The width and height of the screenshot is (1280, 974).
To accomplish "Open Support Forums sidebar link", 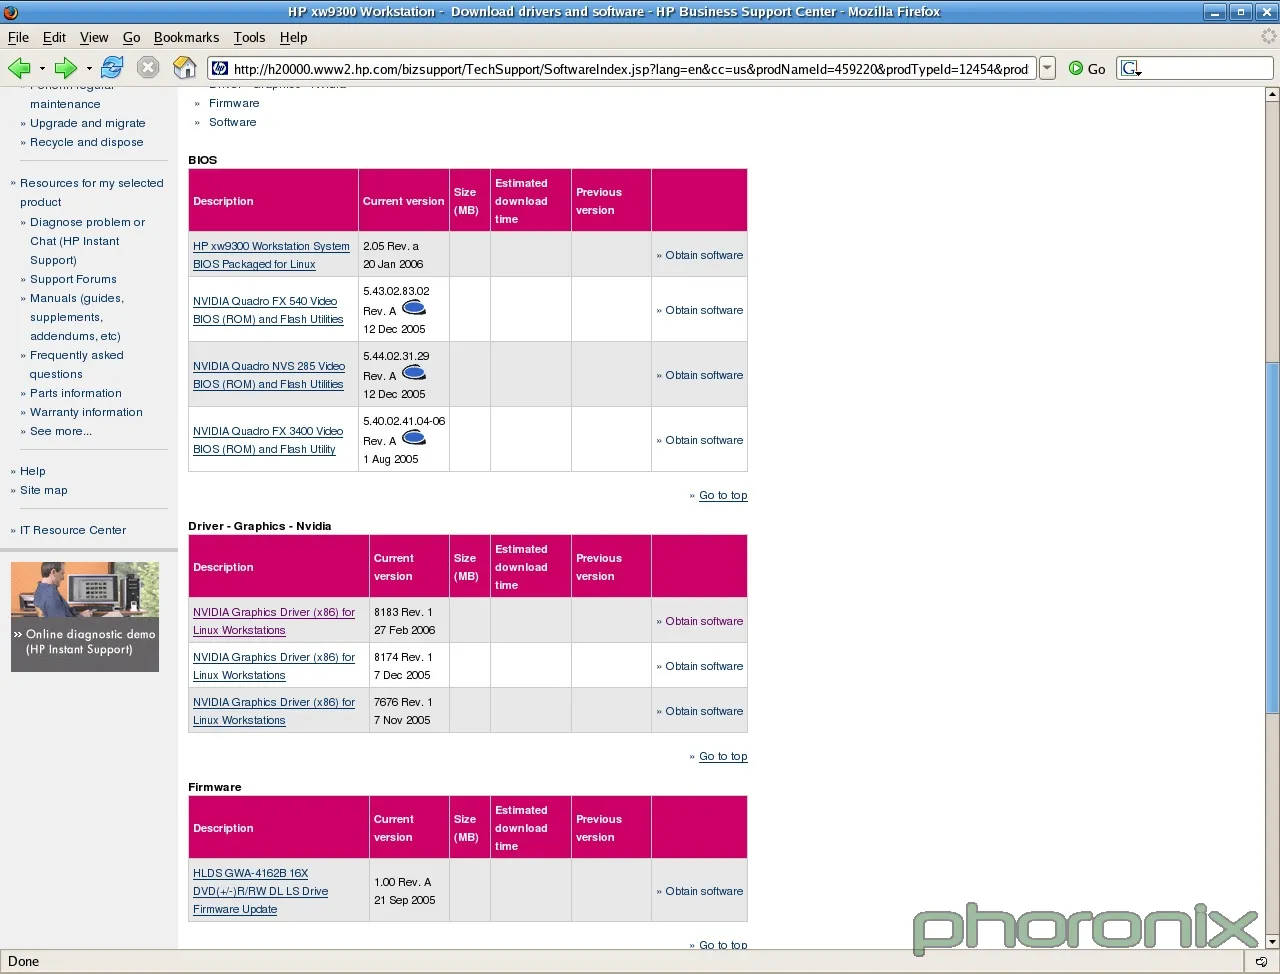I will [73, 279].
